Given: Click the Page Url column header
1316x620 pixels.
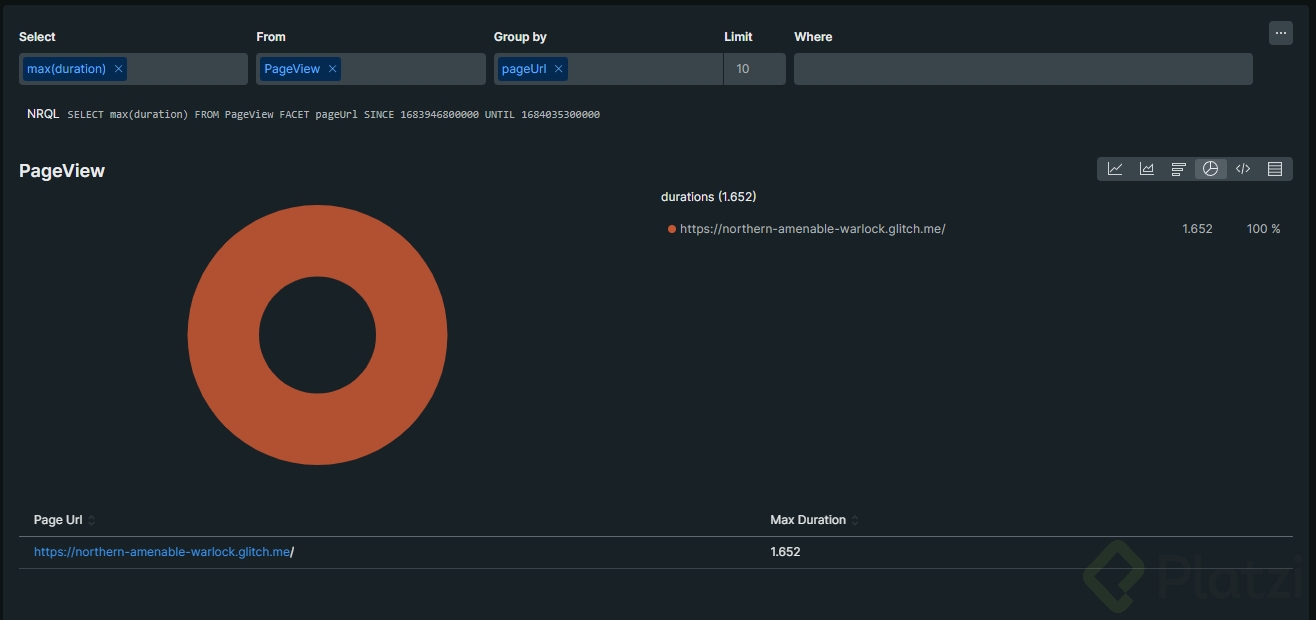Looking at the screenshot, I should click(58, 520).
